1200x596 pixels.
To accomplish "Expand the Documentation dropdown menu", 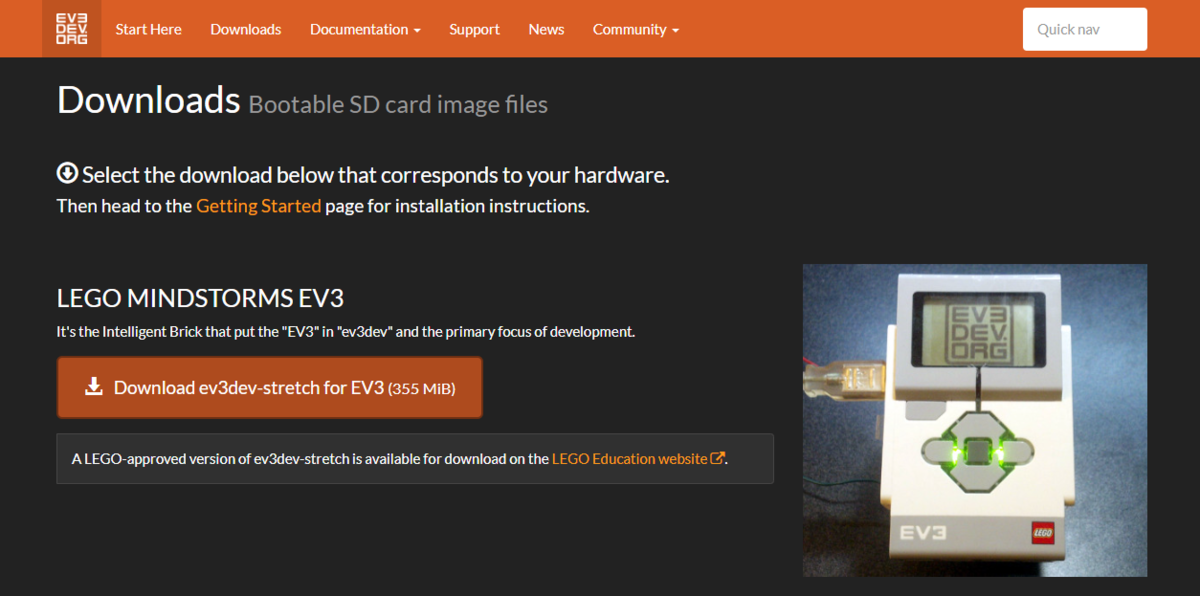I will 365,29.
